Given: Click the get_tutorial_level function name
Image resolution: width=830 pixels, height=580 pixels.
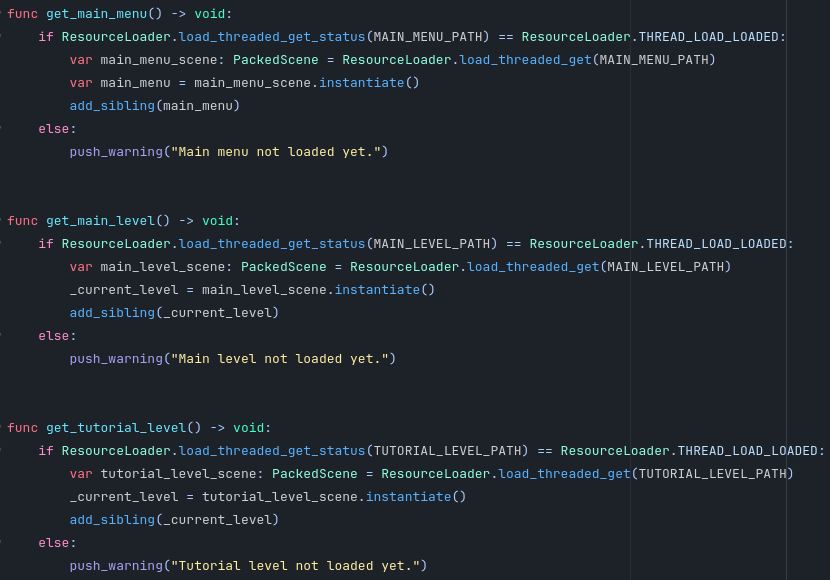Looking at the screenshot, I should [116, 428].
